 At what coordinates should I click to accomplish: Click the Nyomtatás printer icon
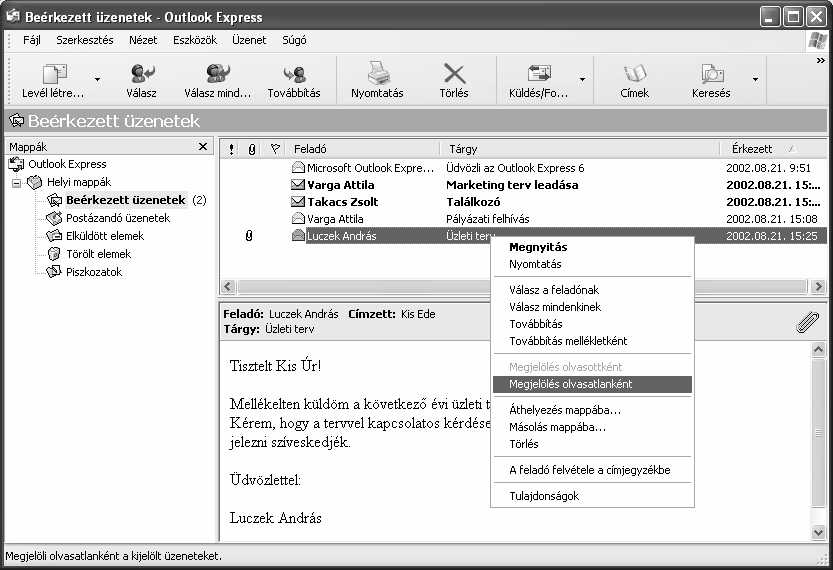(x=378, y=74)
